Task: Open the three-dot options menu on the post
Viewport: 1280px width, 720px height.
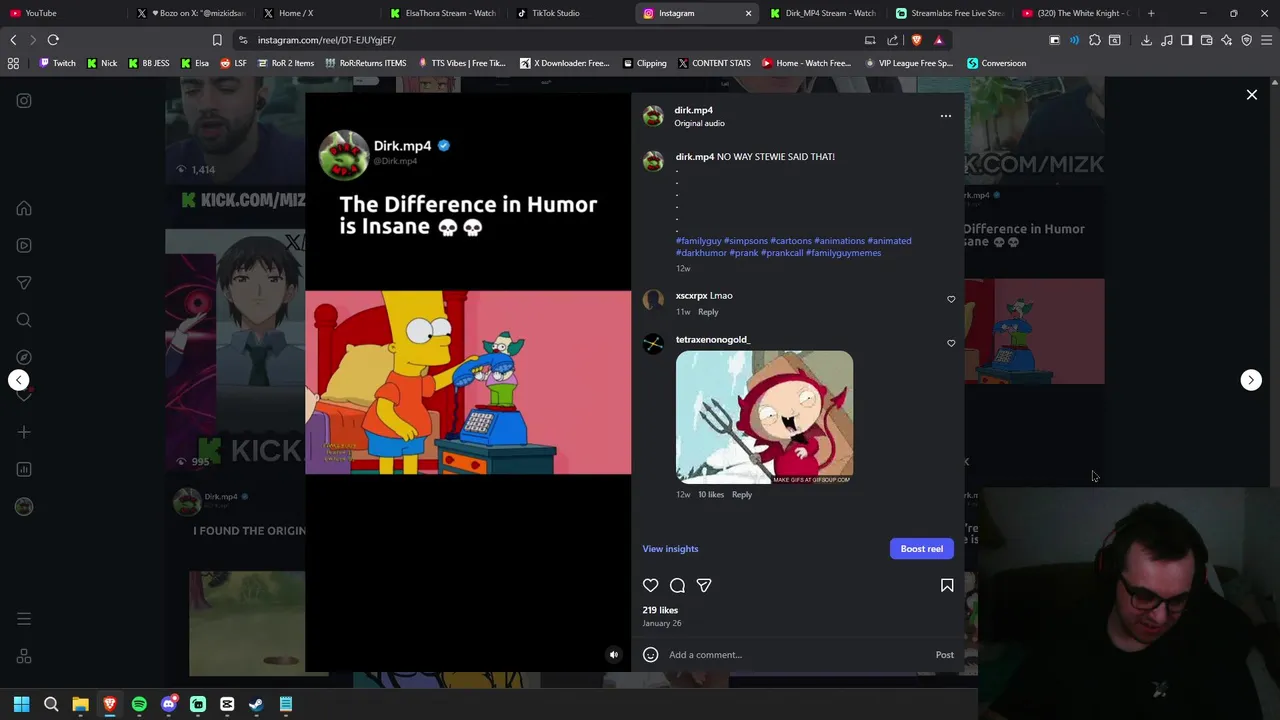Action: [x=946, y=116]
